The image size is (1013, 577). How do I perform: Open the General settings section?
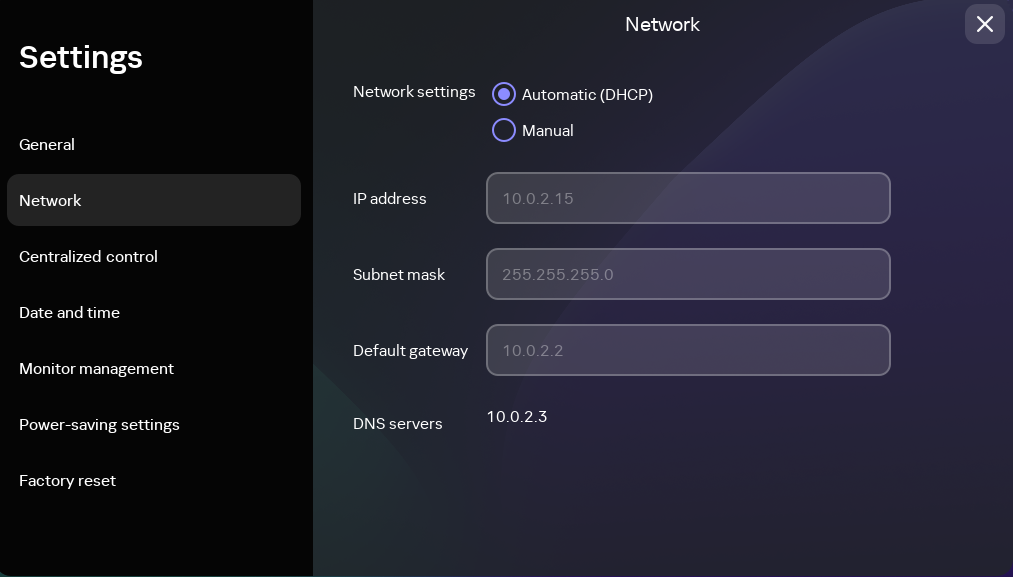47,144
